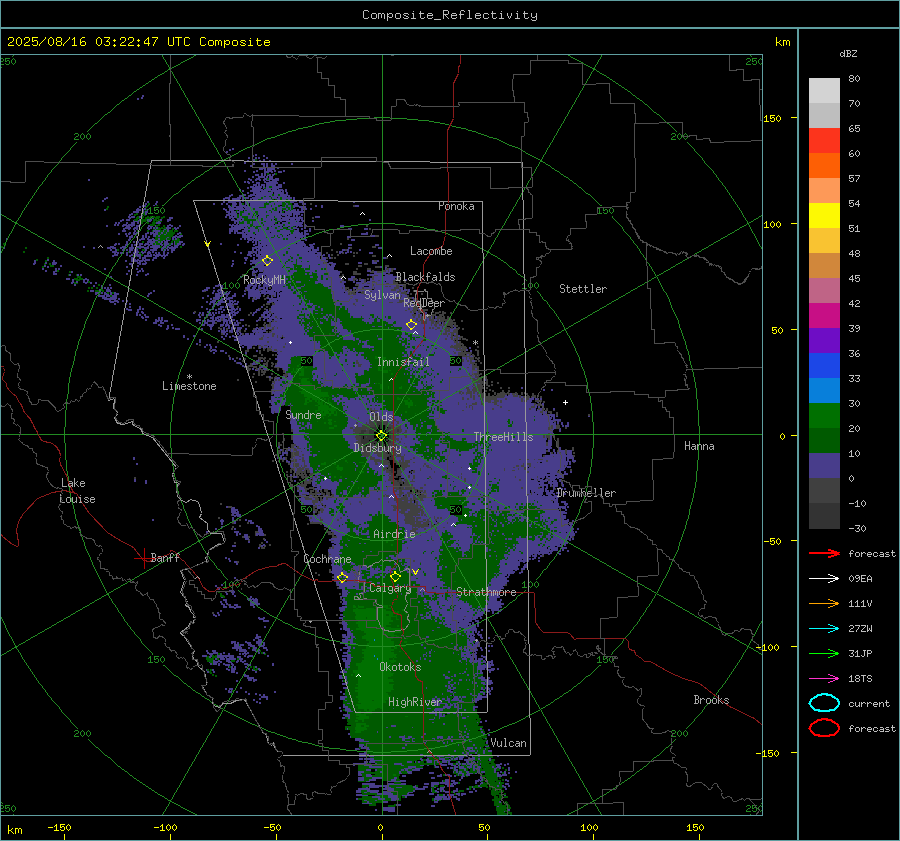900x841 pixels.
Task: Click the Drumheller label
Action: point(586,493)
